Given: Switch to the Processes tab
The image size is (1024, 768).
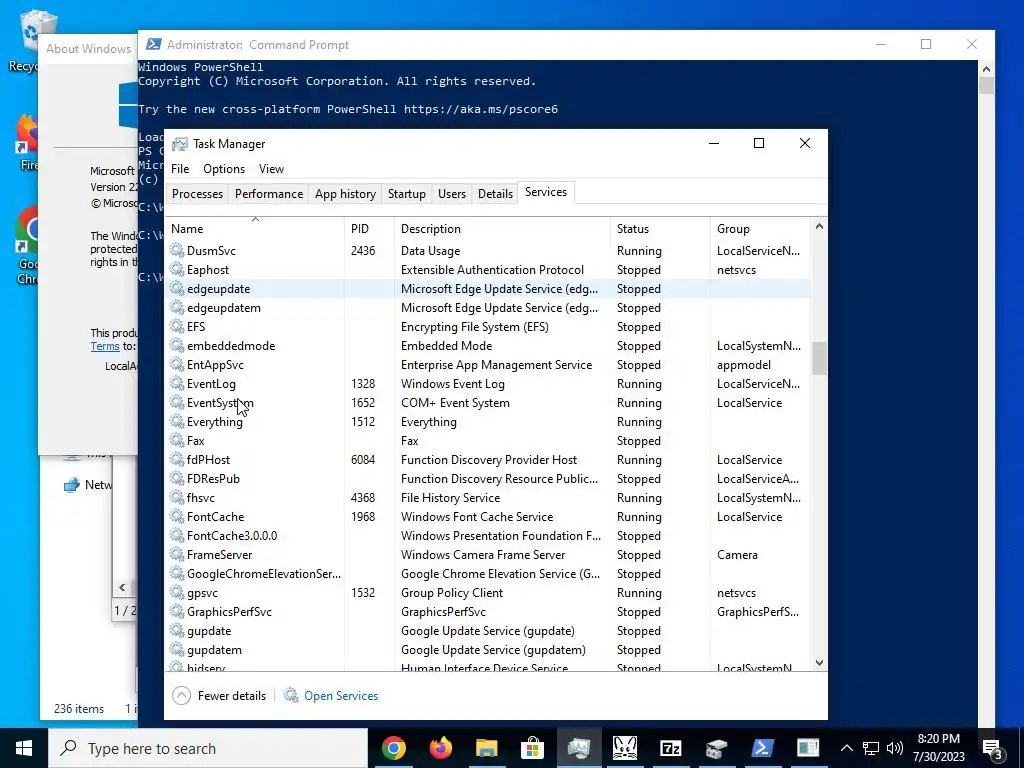Looking at the screenshot, I should pyautogui.click(x=197, y=194).
